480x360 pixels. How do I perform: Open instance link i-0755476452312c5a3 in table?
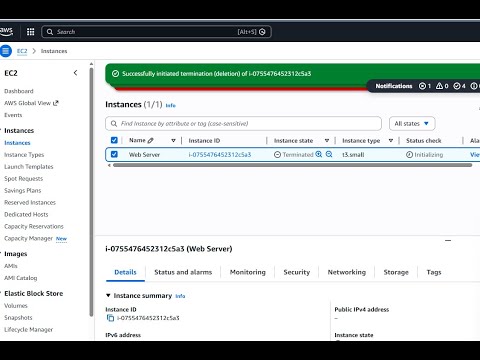(x=220, y=155)
